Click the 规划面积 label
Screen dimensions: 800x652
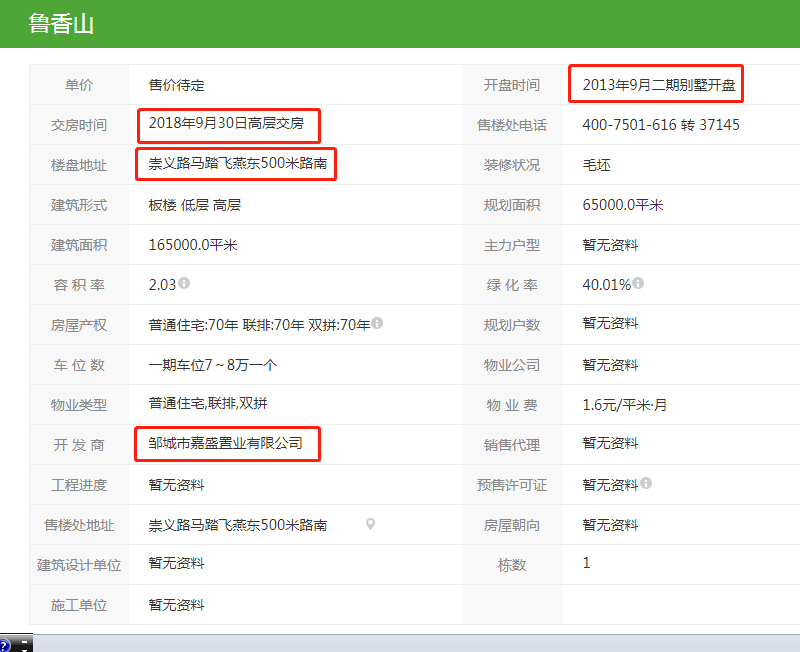512,205
